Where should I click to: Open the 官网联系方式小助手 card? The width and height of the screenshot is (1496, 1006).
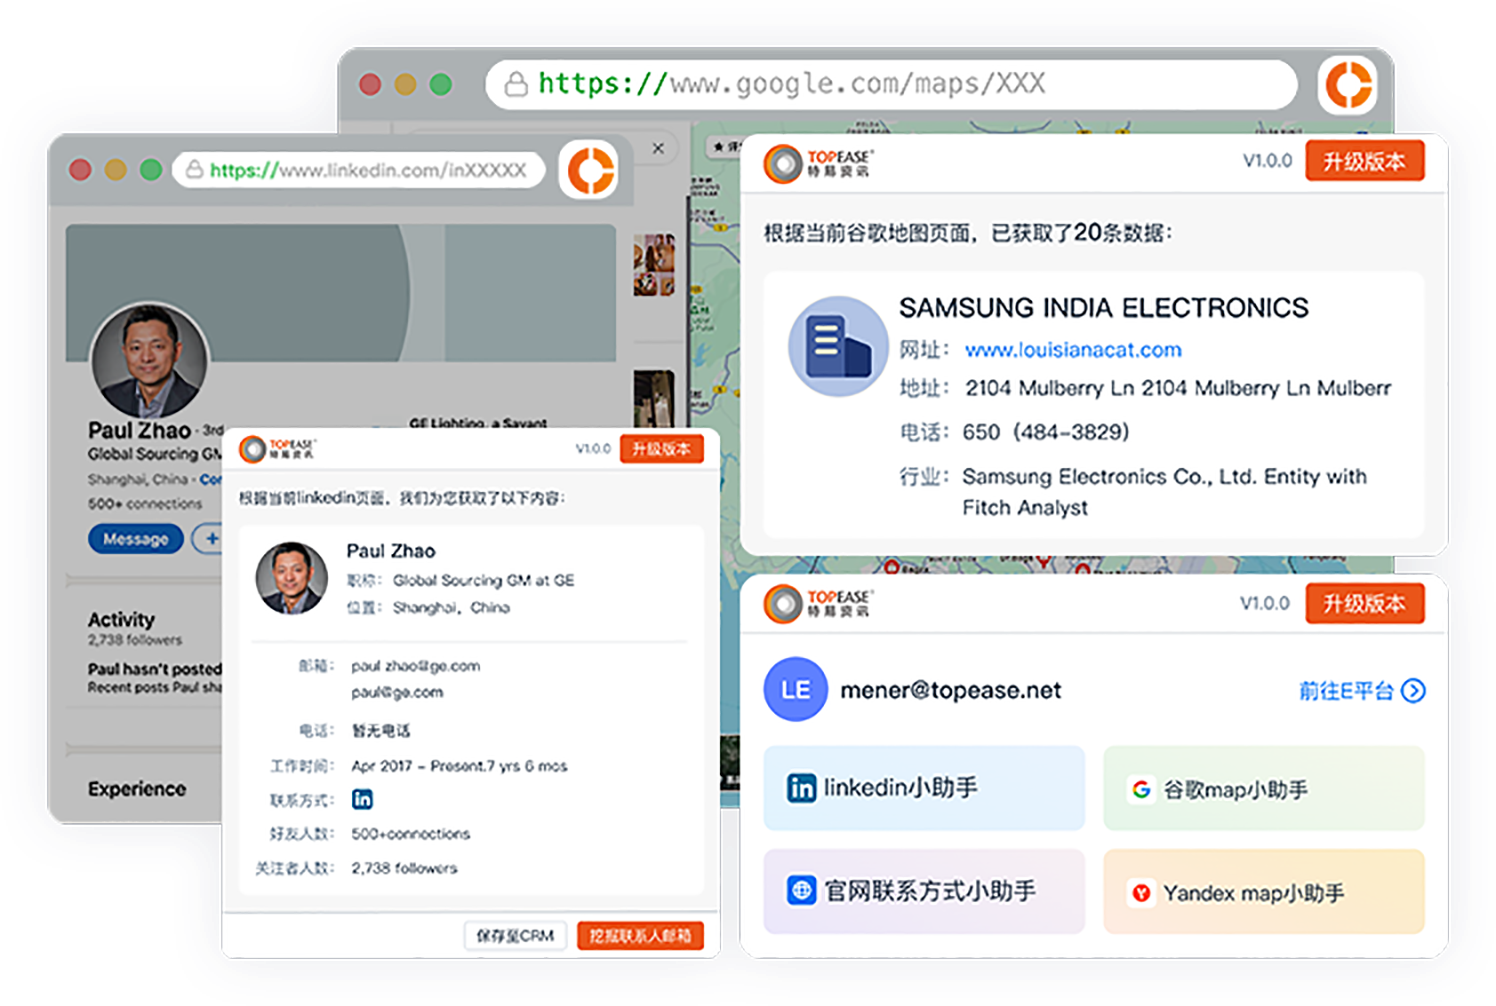click(924, 891)
